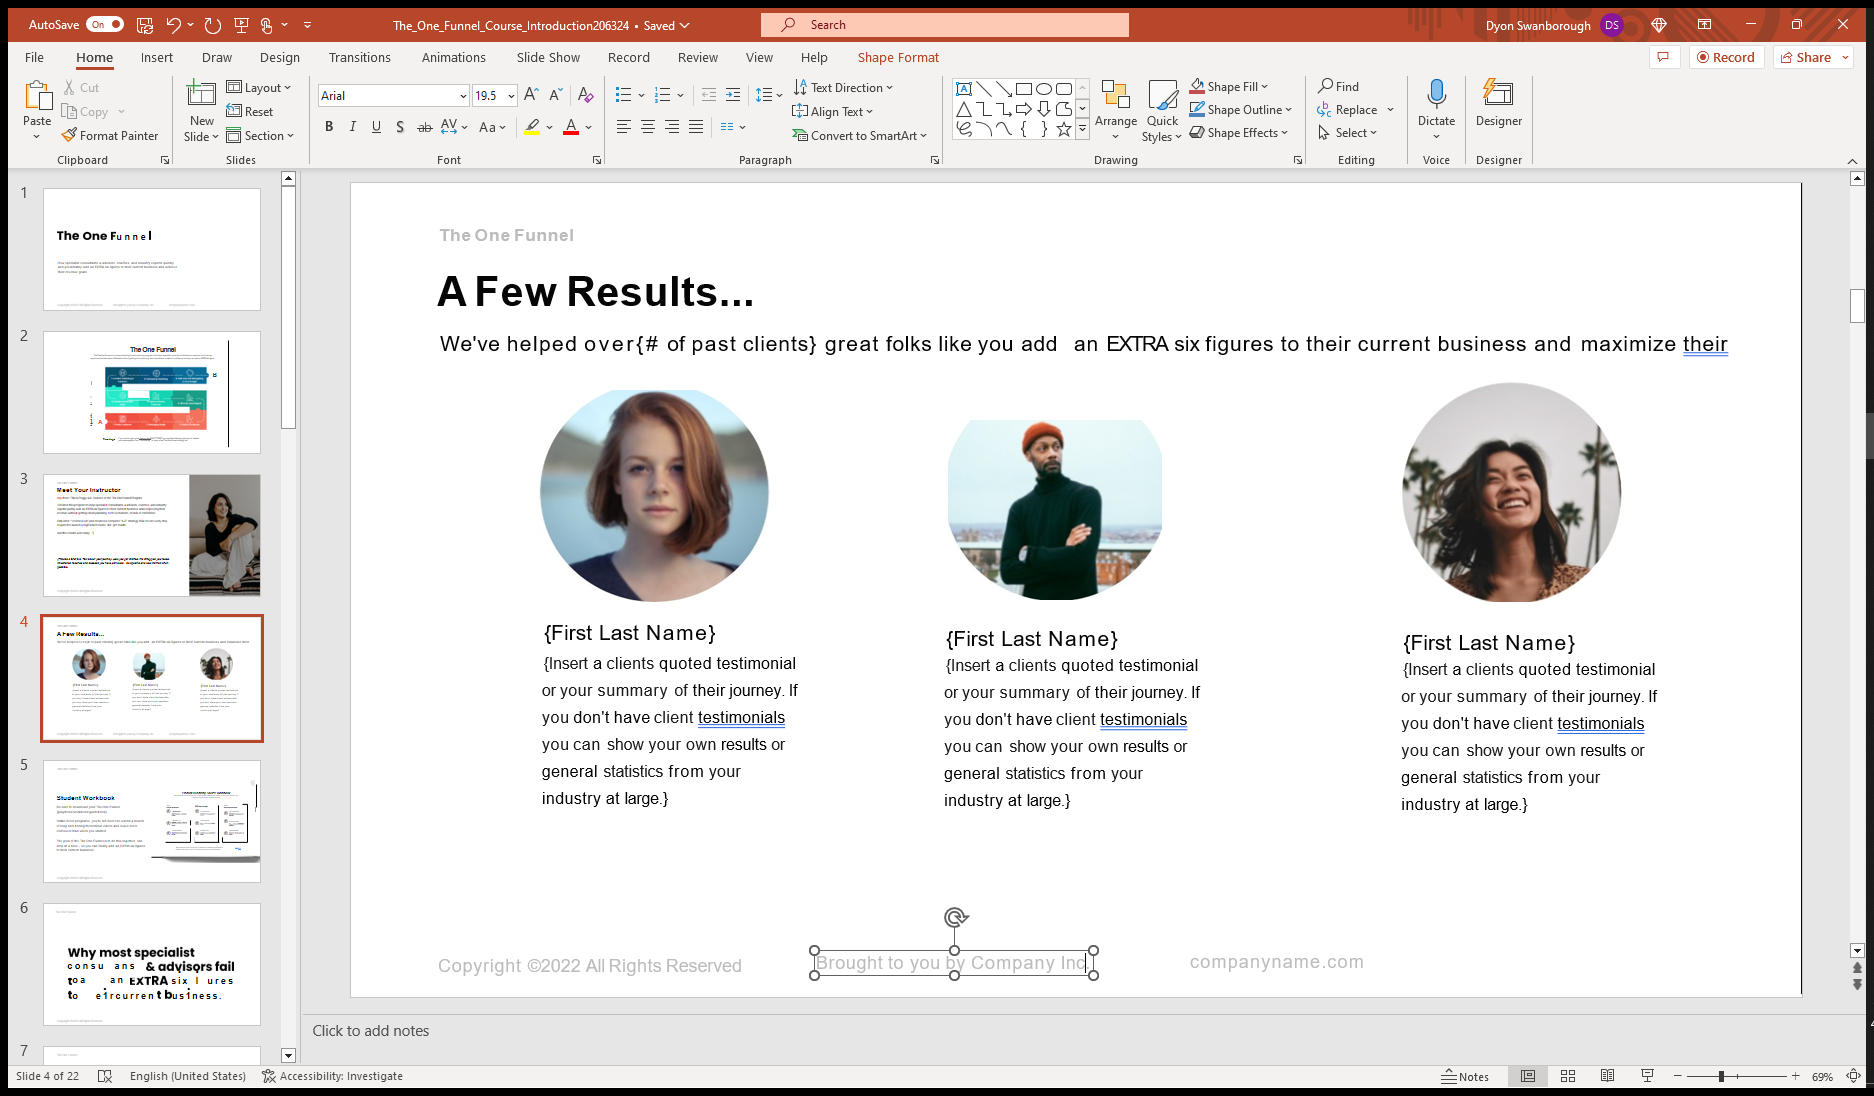
Task: Open the File menu tab
Action: click(34, 57)
